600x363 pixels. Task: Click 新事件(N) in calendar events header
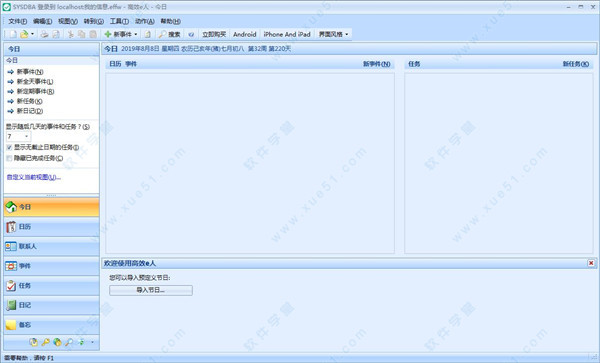click(377, 64)
